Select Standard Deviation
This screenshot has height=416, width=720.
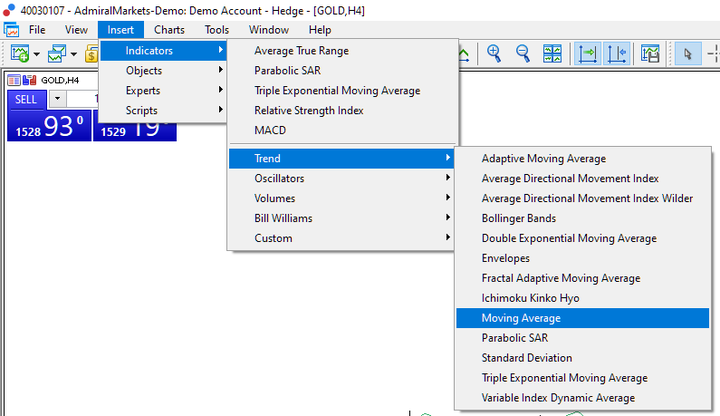pyautogui.click(x=583, y=358)
